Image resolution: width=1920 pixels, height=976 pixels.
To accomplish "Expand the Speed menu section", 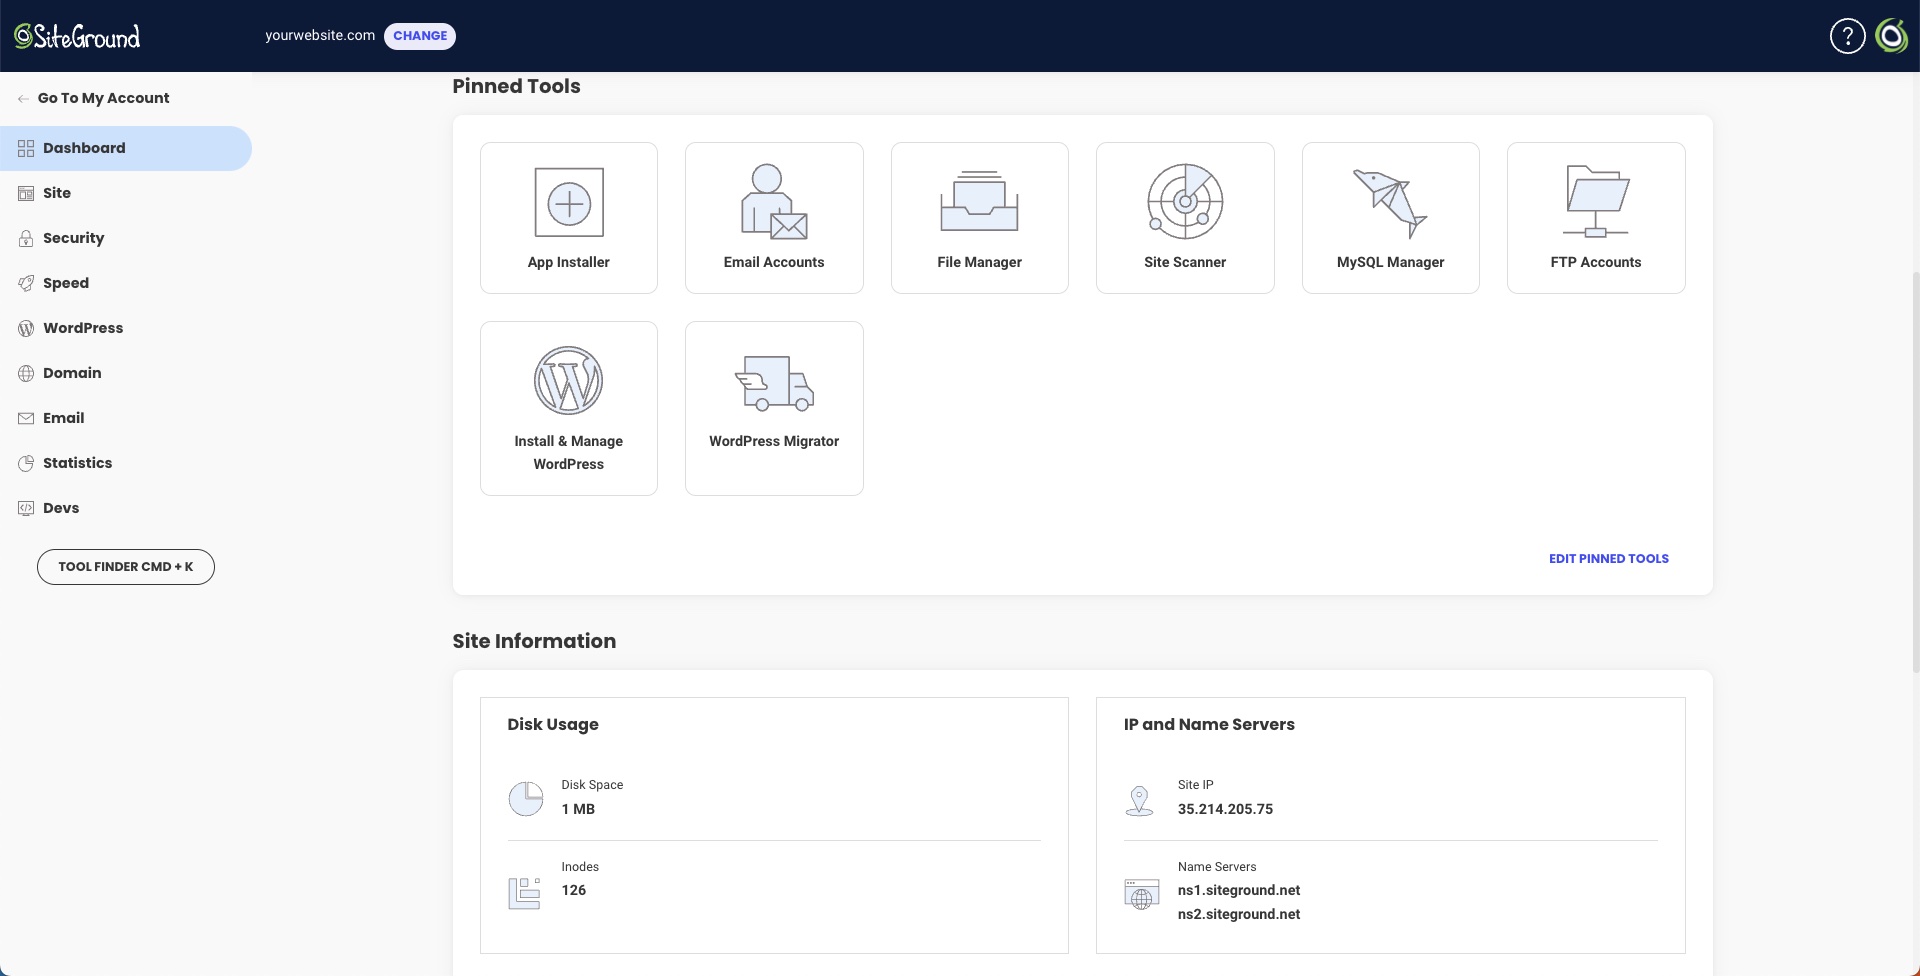I will 126,283.
